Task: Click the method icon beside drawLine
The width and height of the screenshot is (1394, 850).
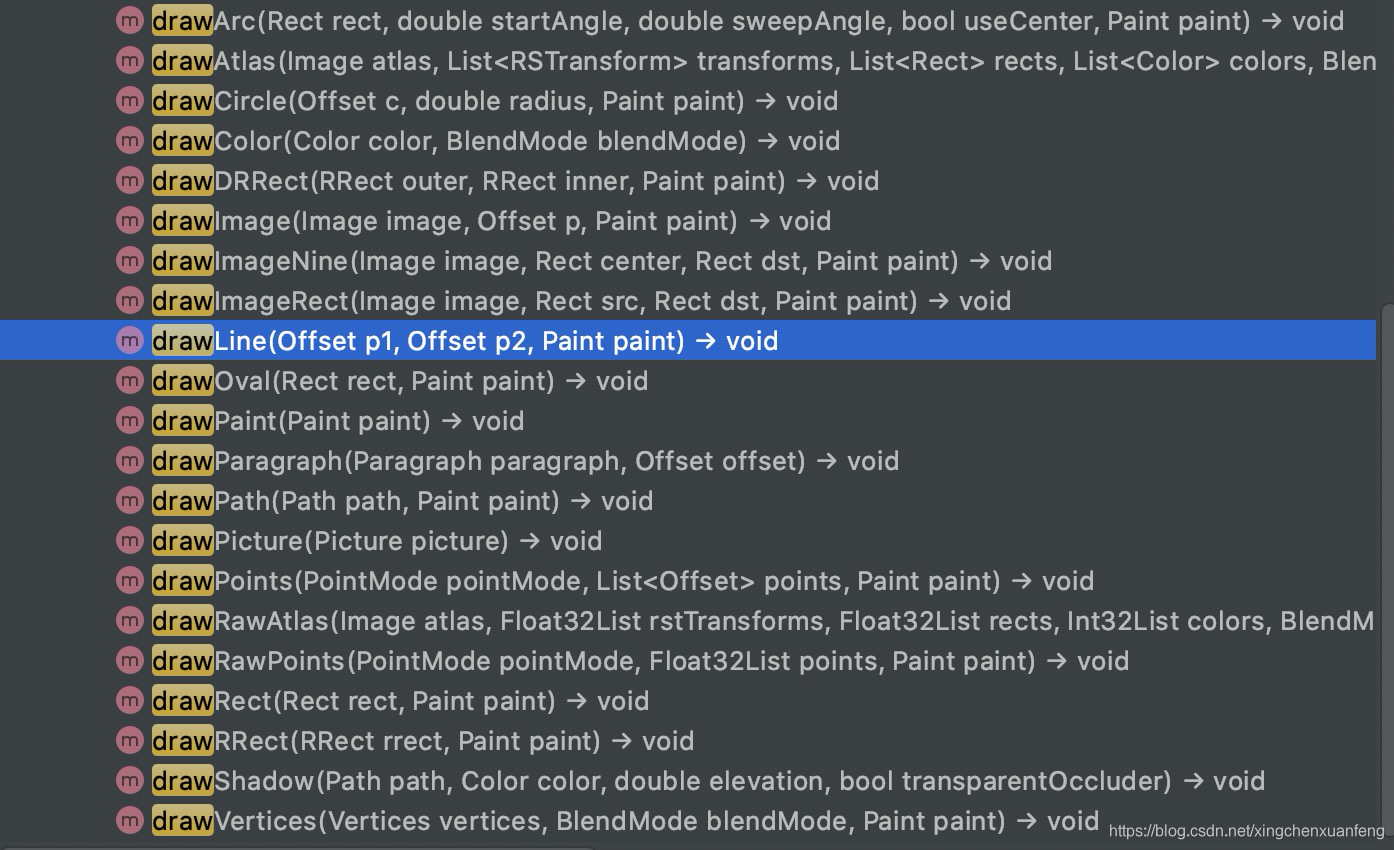Action: [130, 341]
